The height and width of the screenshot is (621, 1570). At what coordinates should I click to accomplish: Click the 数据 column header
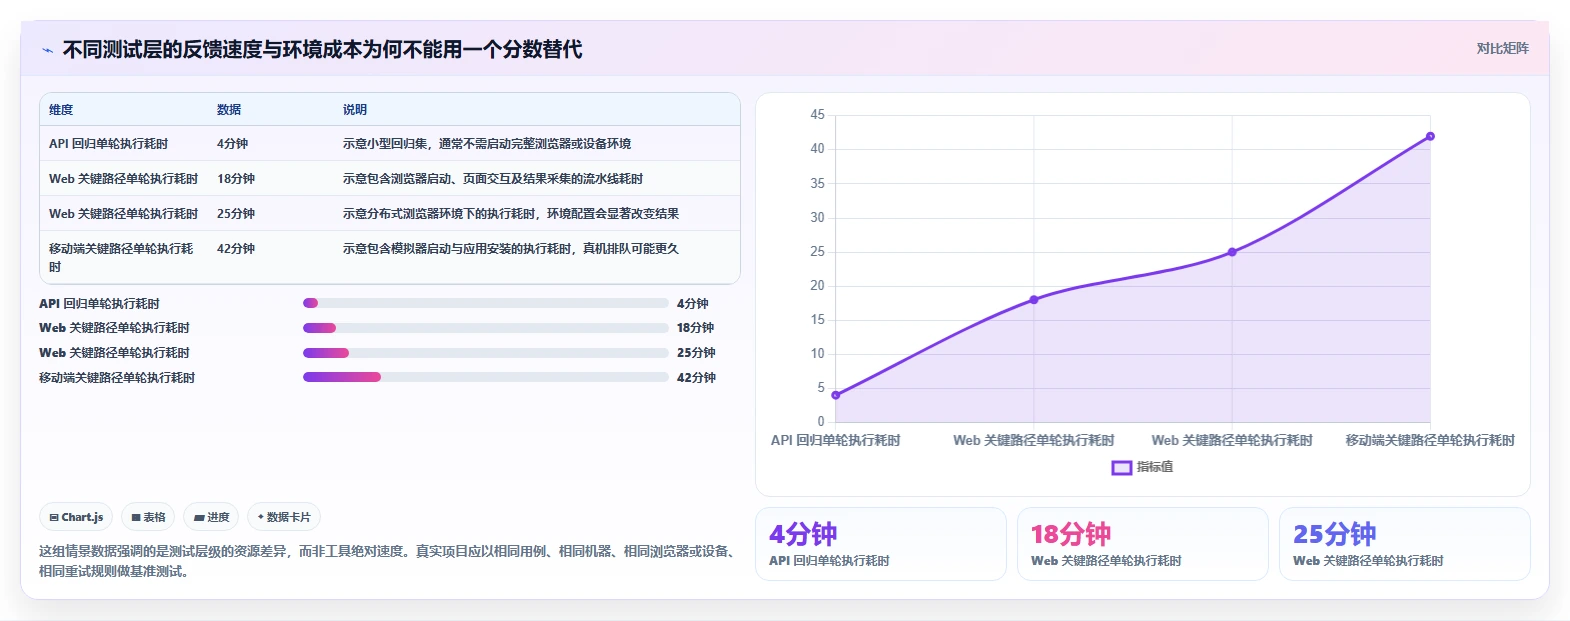[x=229, y=109]
